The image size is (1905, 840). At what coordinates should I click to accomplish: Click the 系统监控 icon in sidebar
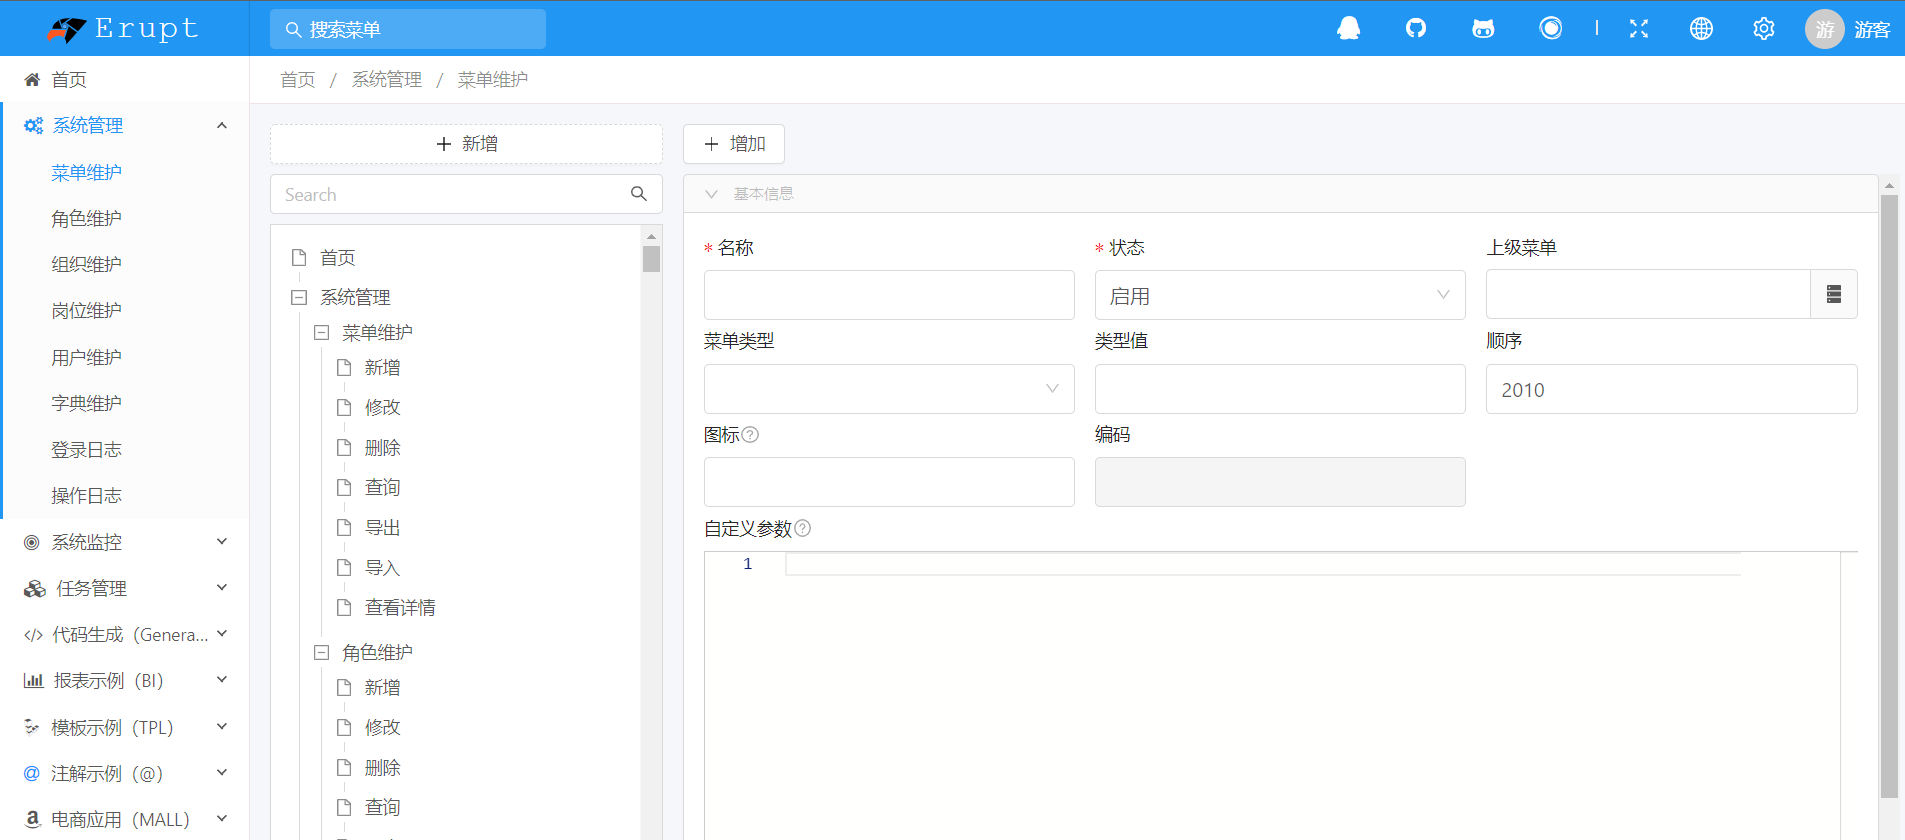(x=32, y=543)
